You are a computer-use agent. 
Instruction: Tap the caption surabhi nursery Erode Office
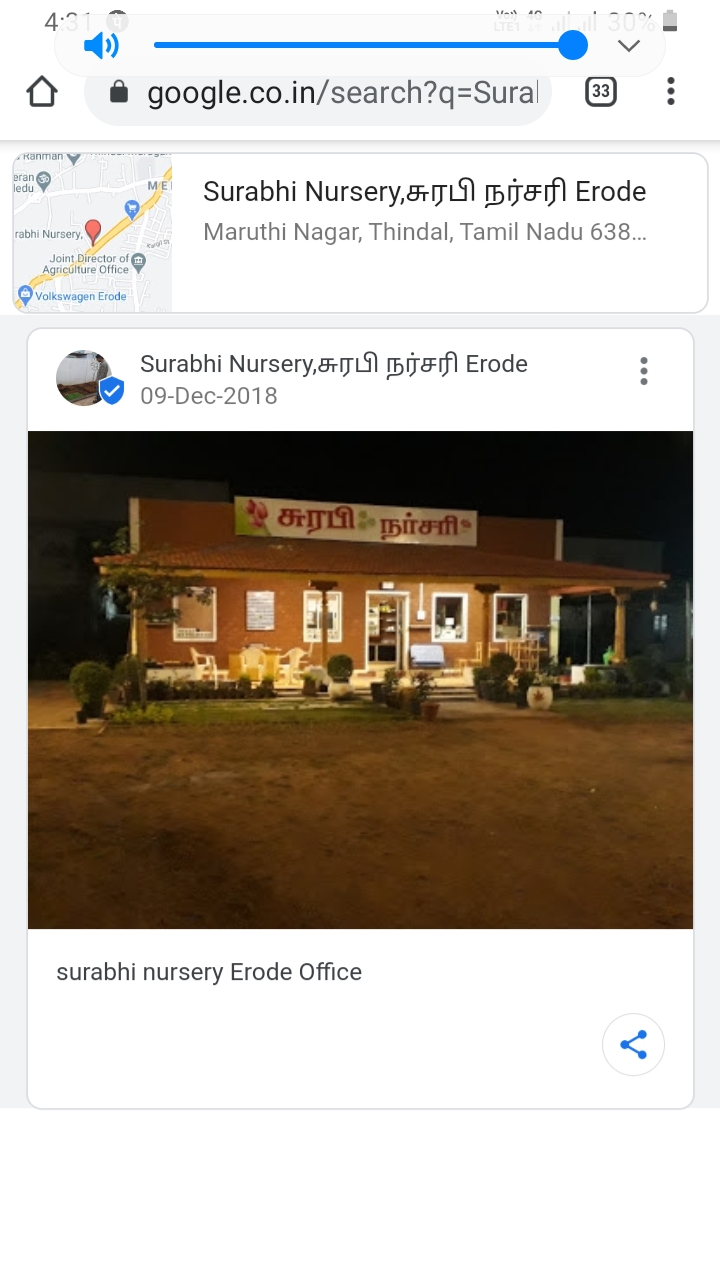[209, 972]
